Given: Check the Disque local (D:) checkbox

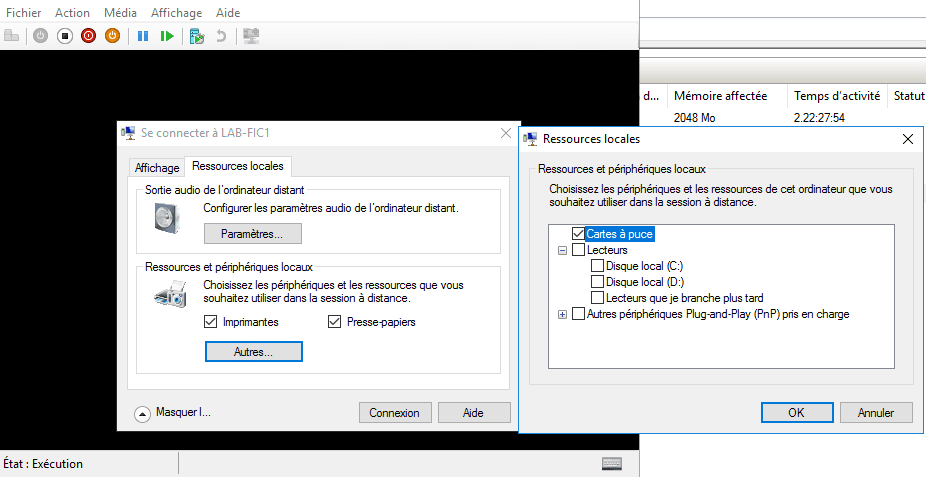Looking at the screenshot, I should tap(598, 282).
